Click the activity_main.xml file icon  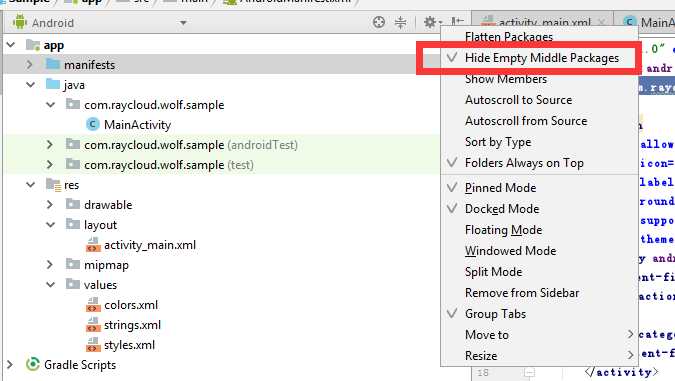93,245
